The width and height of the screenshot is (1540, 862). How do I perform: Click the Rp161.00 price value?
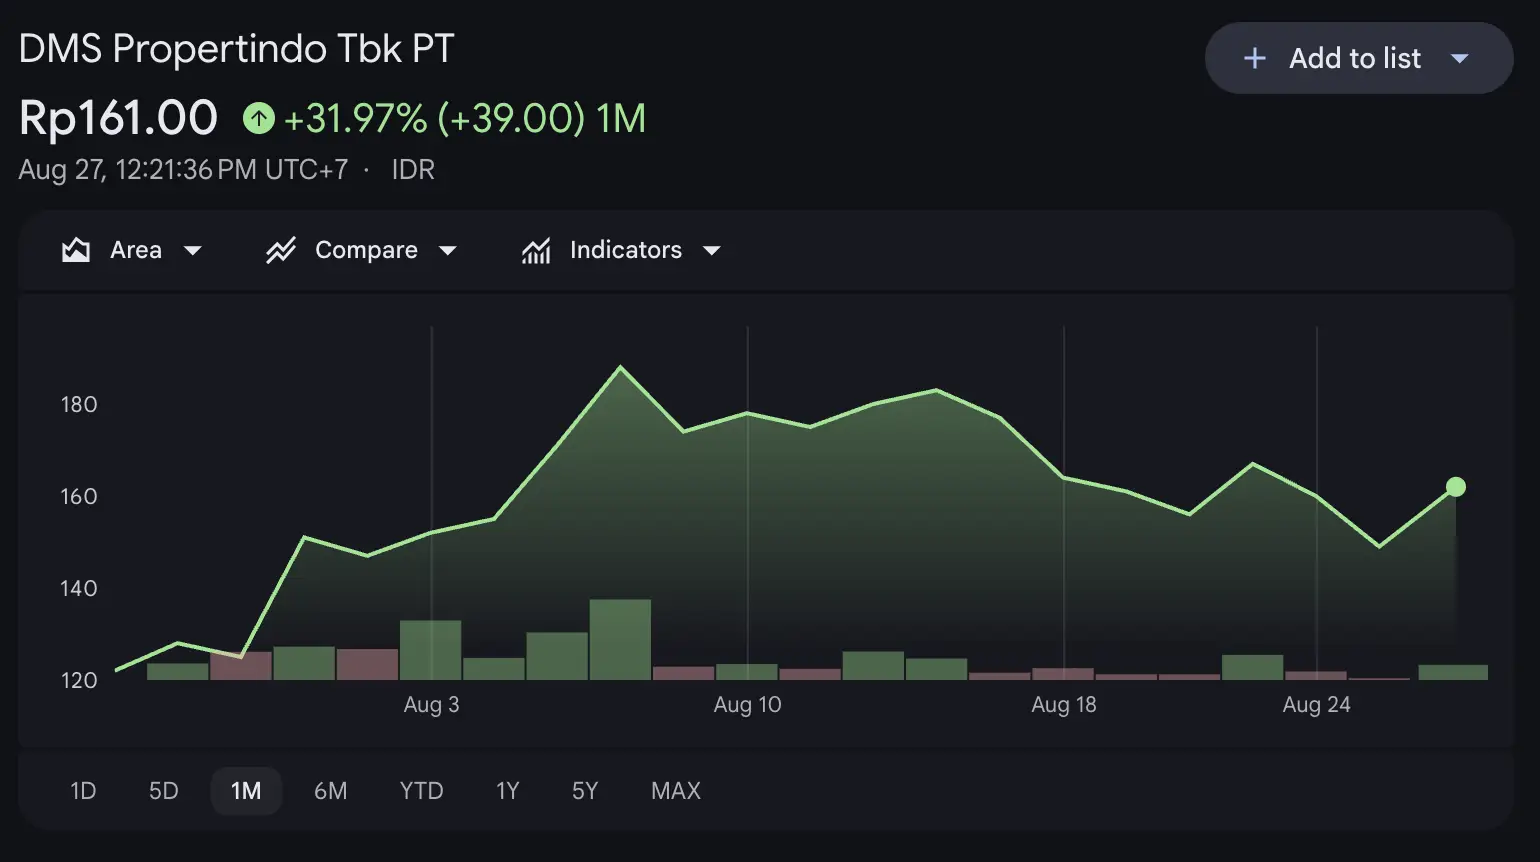tap(118, 118)
